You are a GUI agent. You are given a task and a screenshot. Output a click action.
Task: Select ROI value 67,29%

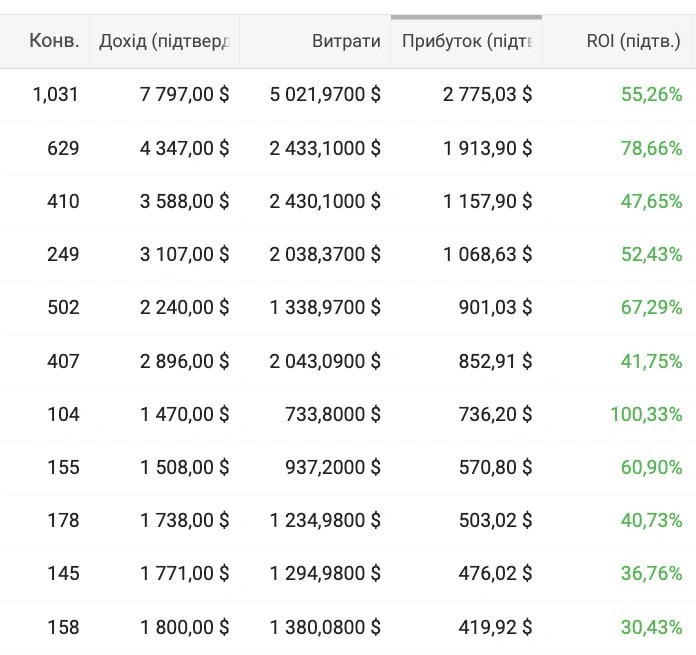click(x=652, y=308)
